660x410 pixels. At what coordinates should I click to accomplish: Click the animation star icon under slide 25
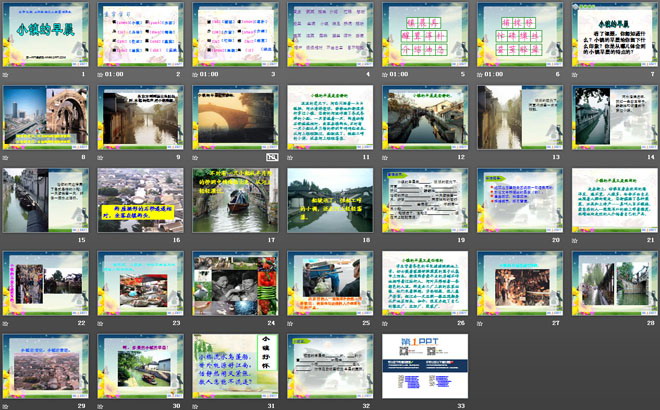(290, 323)
